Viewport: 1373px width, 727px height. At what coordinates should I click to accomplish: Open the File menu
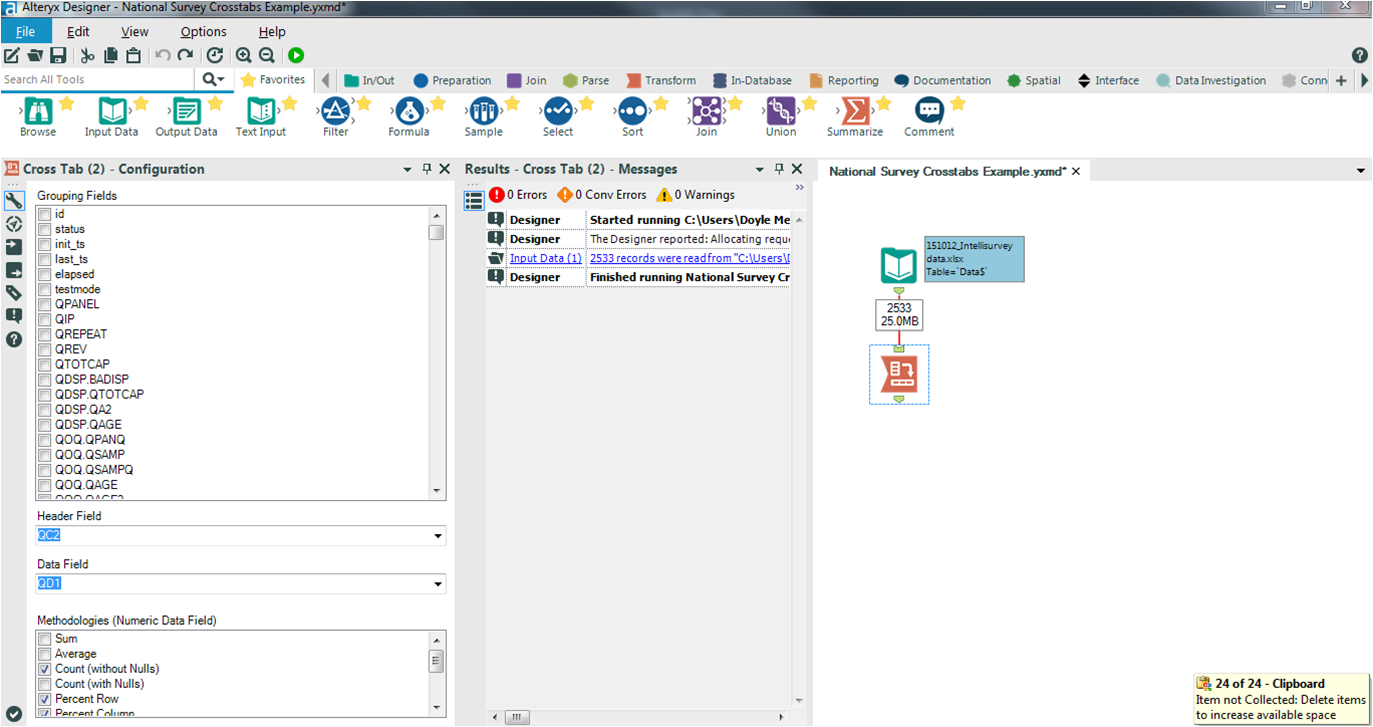tap(25, 31)
